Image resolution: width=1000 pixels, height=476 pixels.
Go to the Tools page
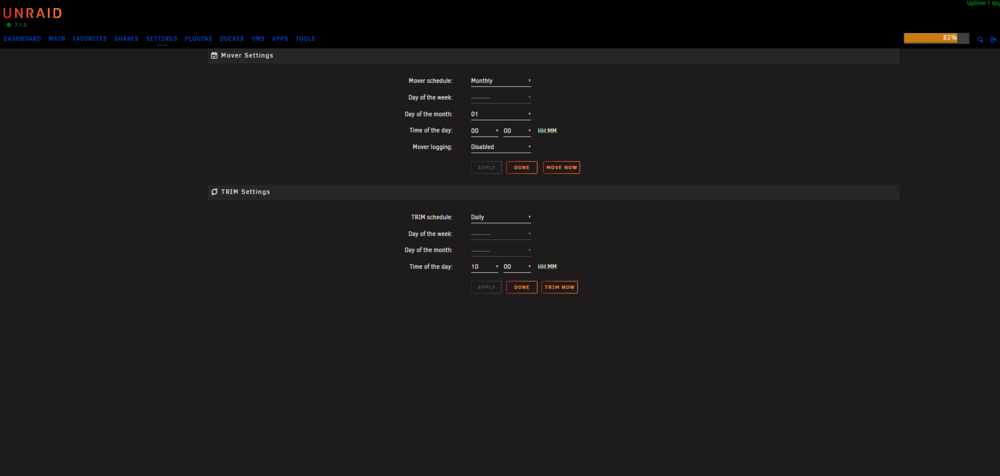coord(305,39)
